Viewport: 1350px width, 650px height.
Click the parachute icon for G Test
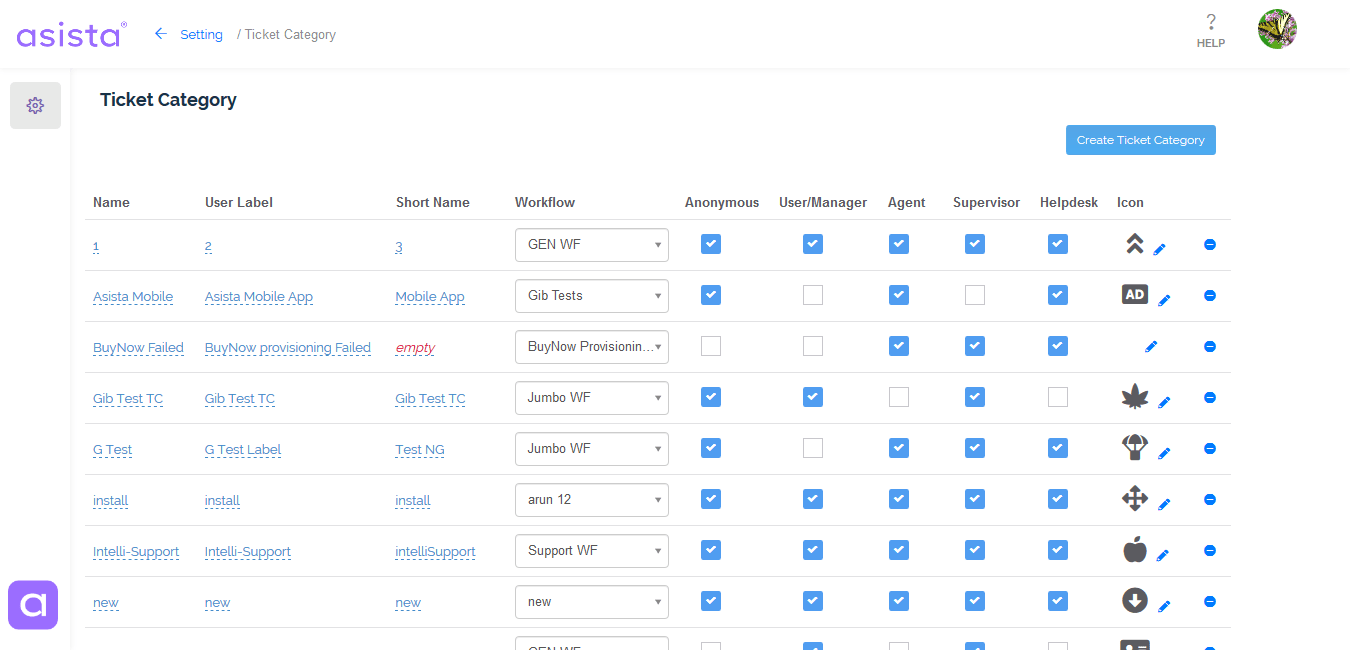click(x=1135, y=447)
